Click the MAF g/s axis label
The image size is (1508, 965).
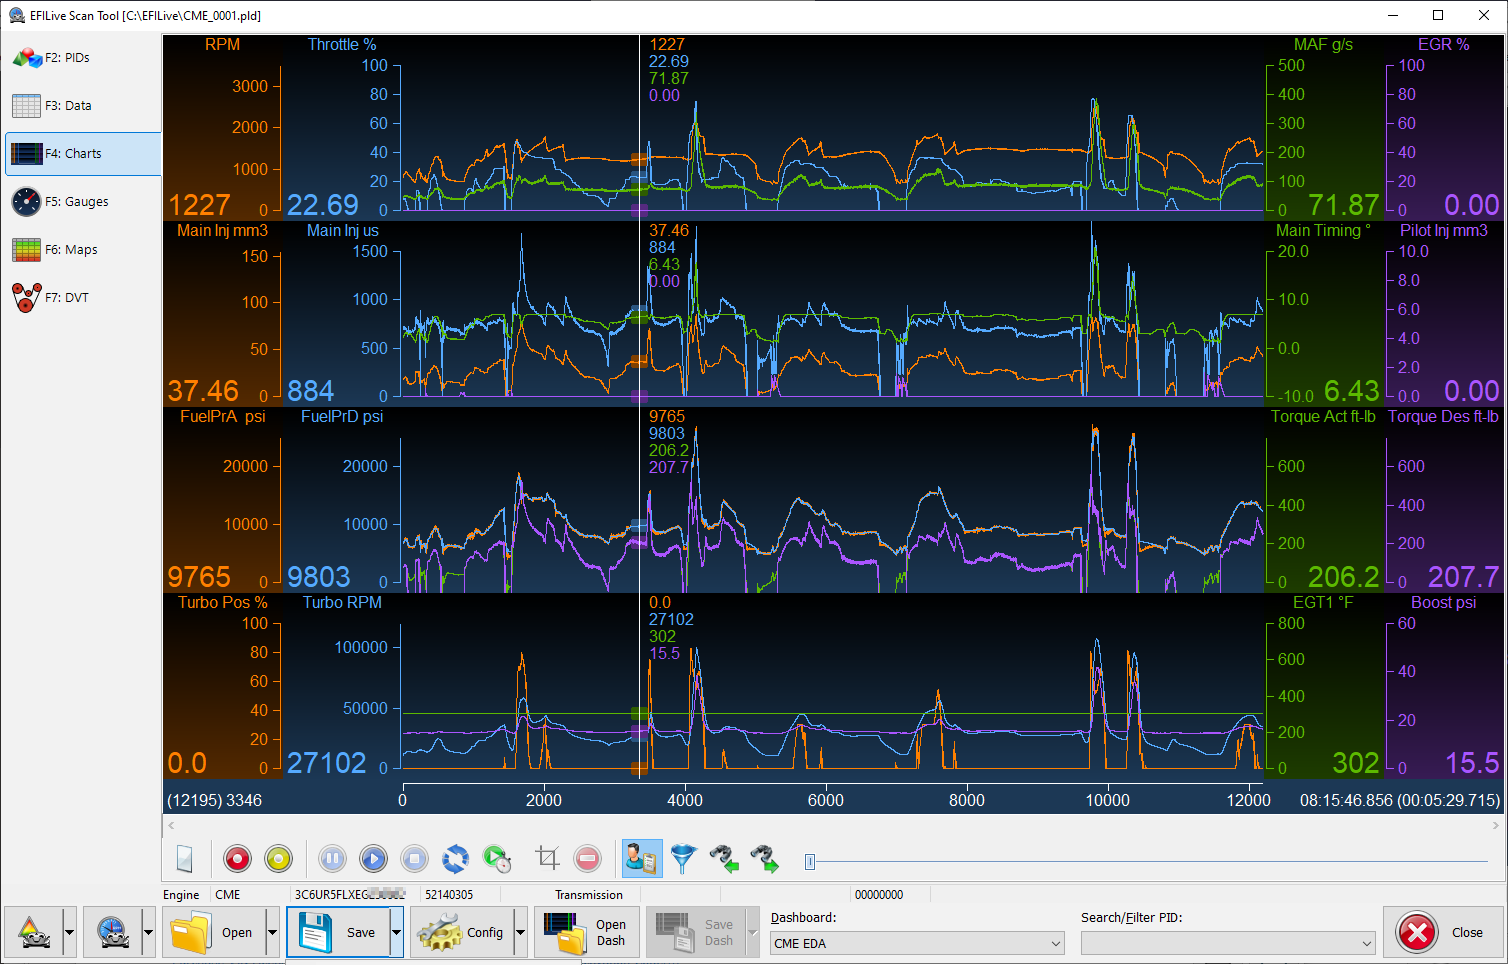click(1323, 45)
